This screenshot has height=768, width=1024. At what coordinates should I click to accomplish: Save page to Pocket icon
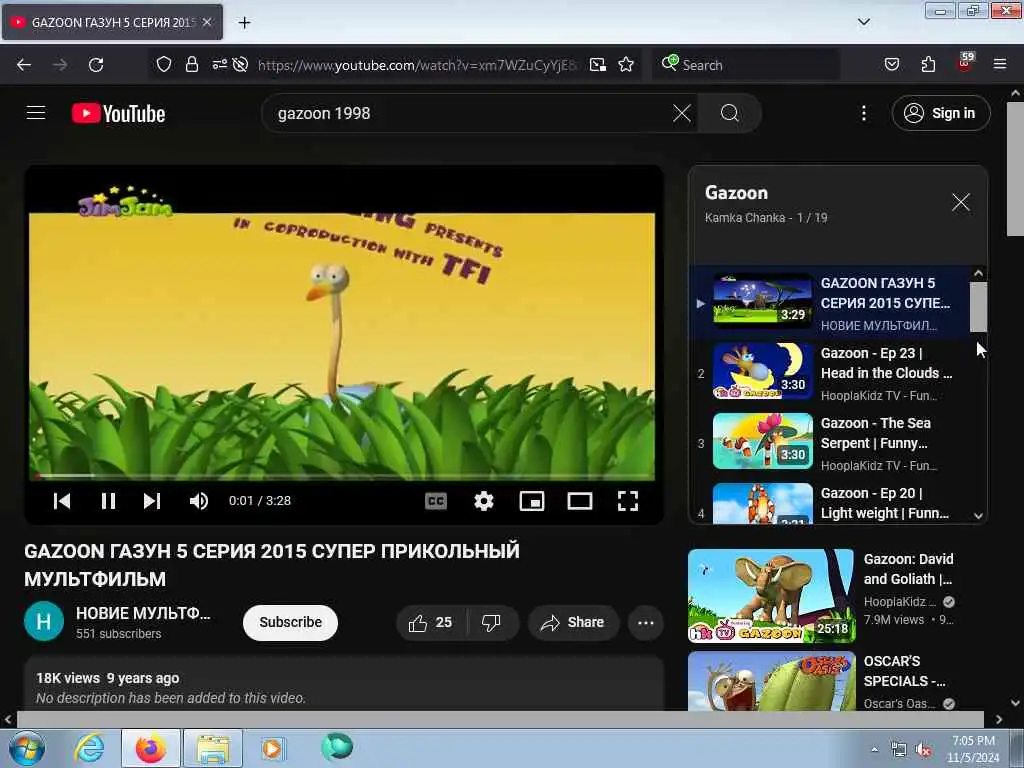pyautogui.click(x=891, y=65)
